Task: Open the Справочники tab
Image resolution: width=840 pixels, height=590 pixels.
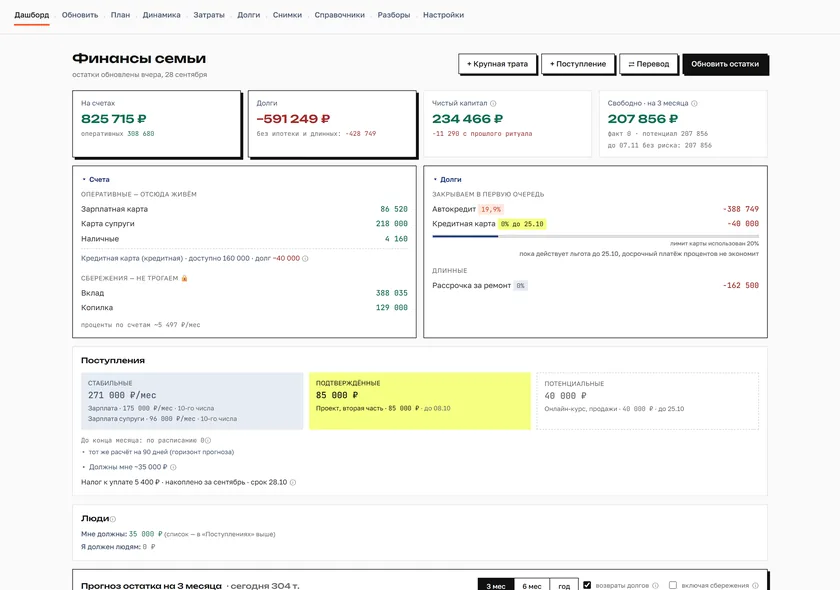Action: coord(340,15)
